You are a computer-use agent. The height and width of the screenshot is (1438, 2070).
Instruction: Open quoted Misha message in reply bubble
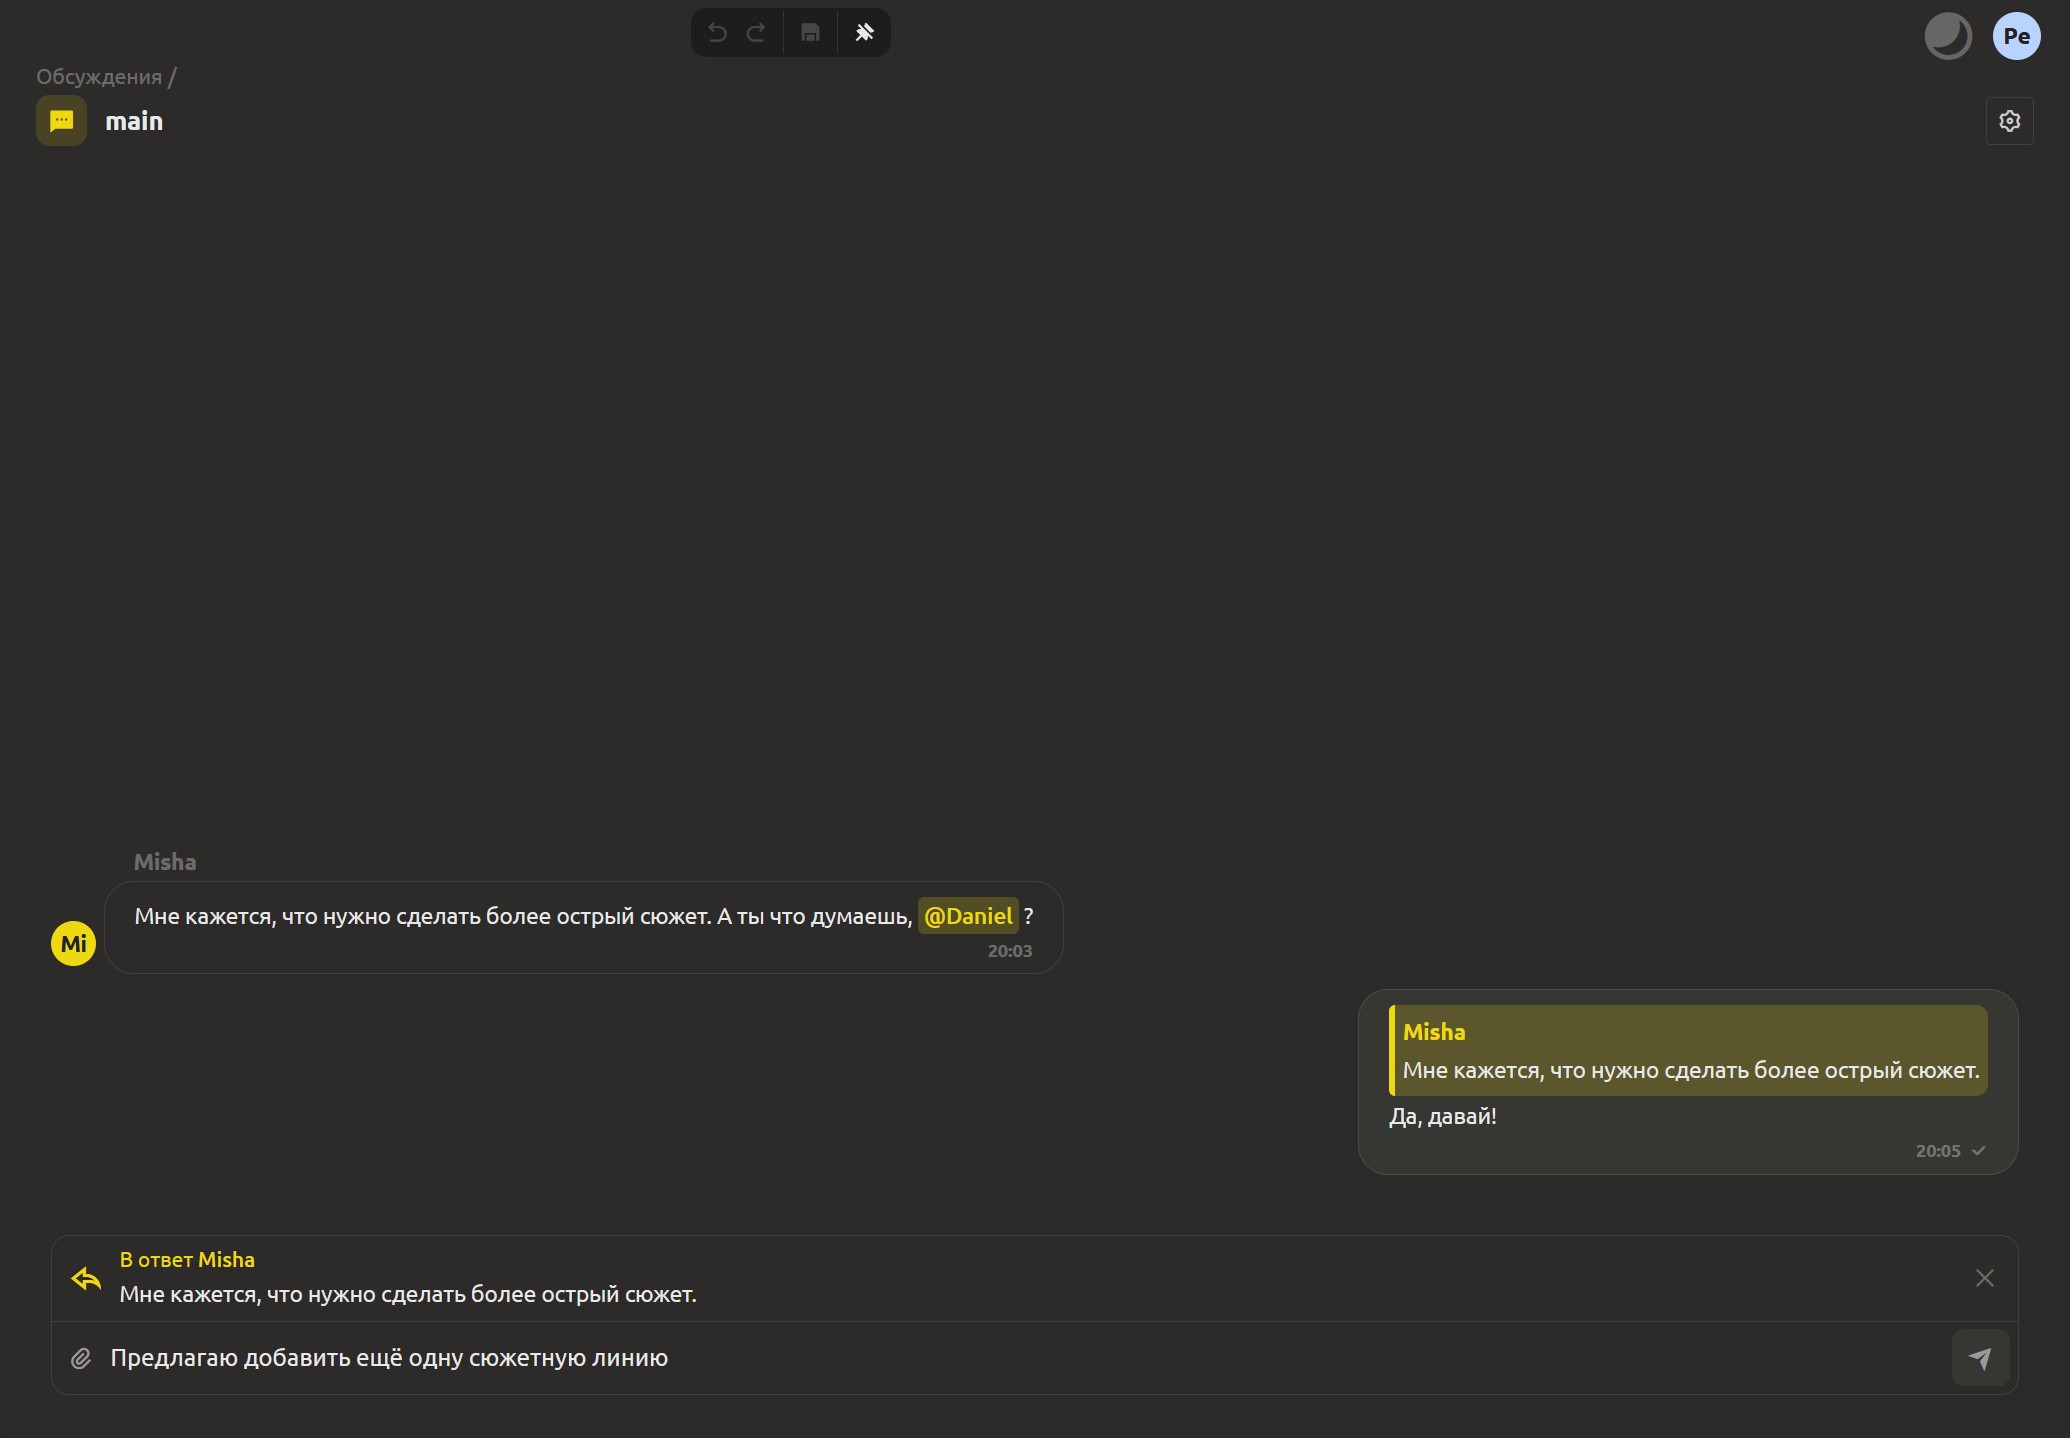point(1688,1050)
